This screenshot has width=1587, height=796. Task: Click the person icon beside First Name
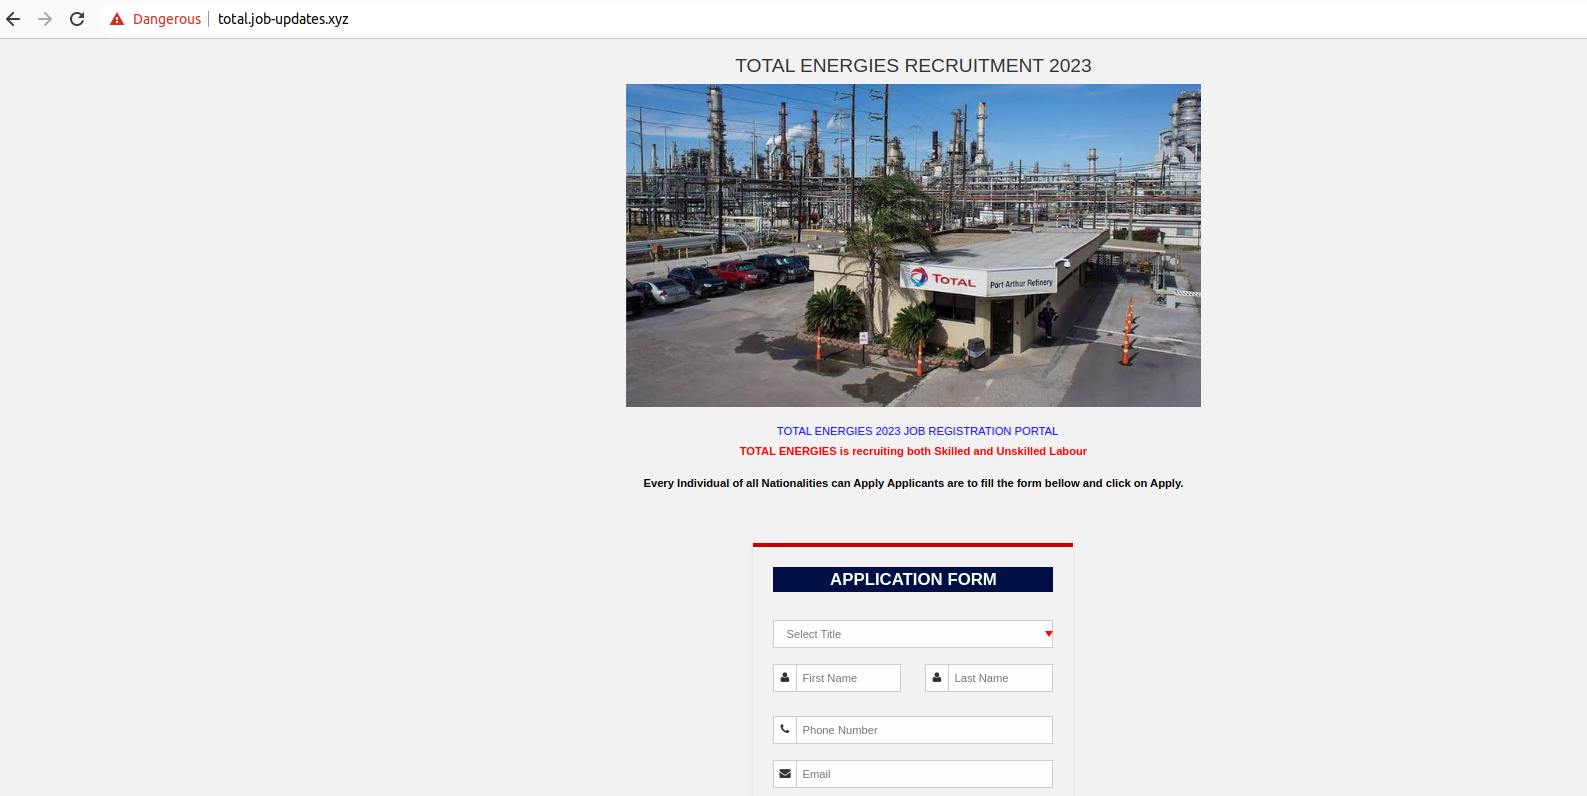coord(785,678)
